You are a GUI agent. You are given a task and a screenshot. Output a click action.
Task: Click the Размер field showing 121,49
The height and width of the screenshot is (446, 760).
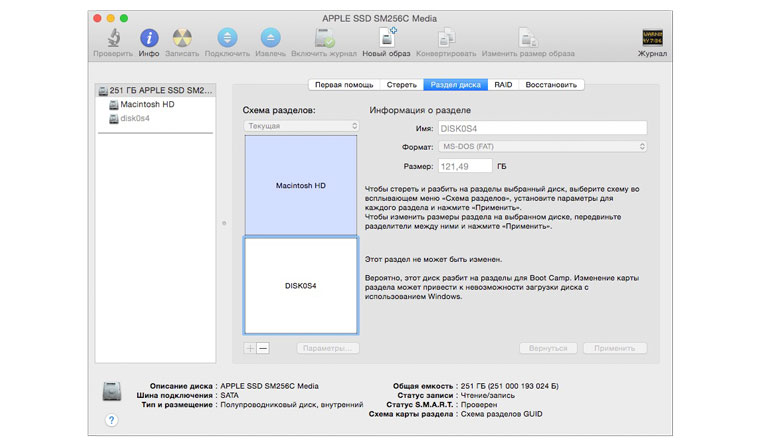coord(465,166)
